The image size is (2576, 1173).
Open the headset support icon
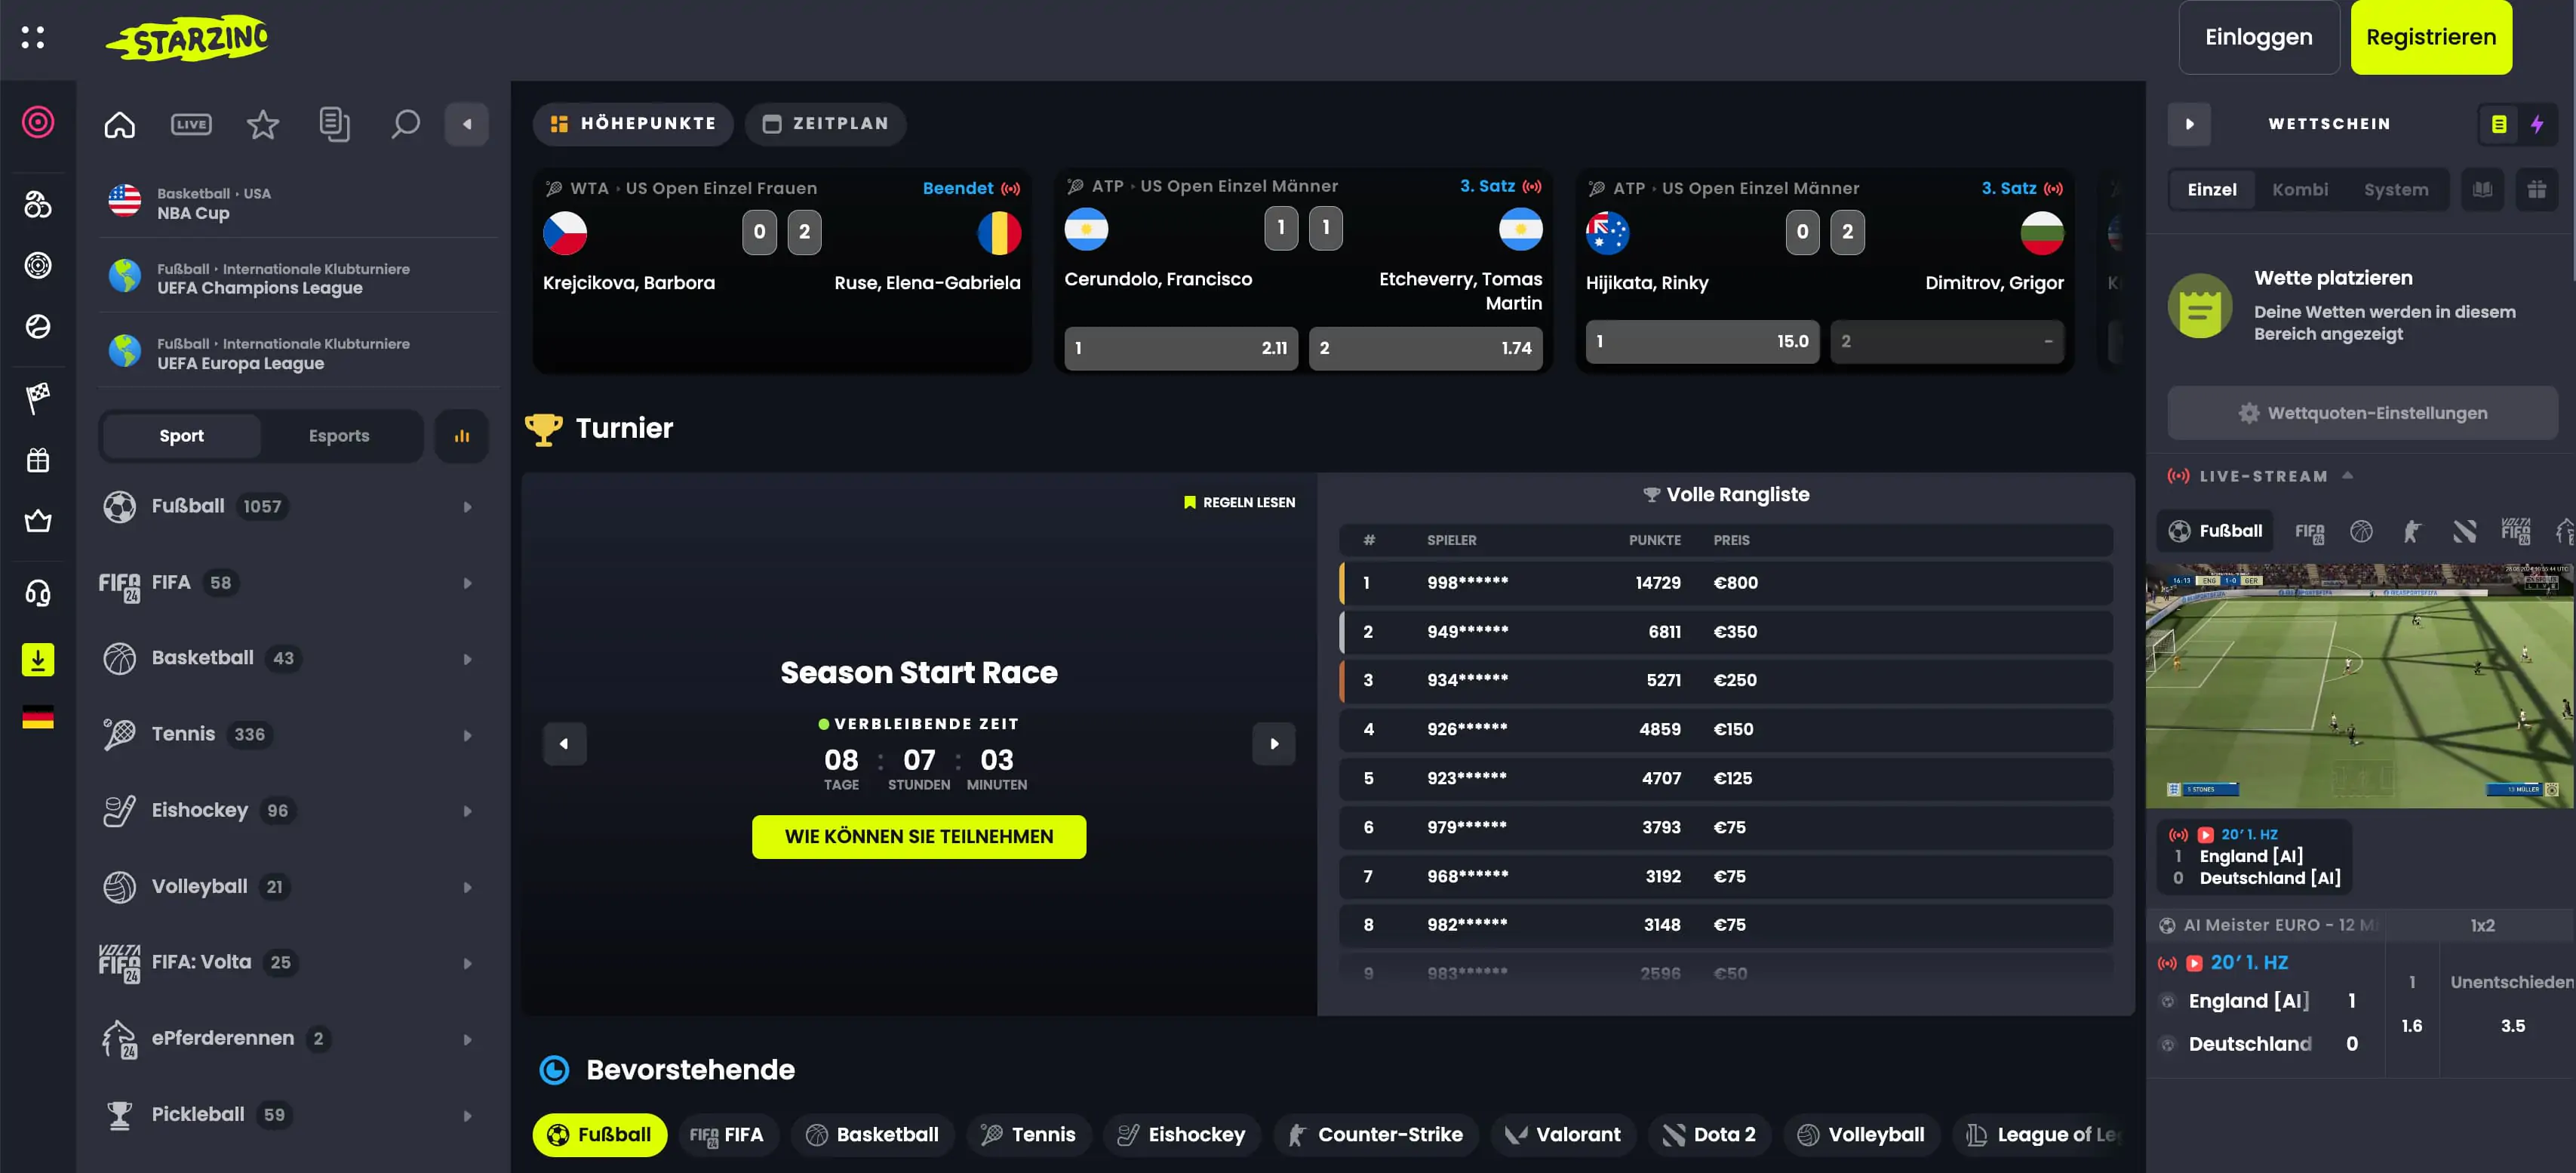tap(38, 593)
